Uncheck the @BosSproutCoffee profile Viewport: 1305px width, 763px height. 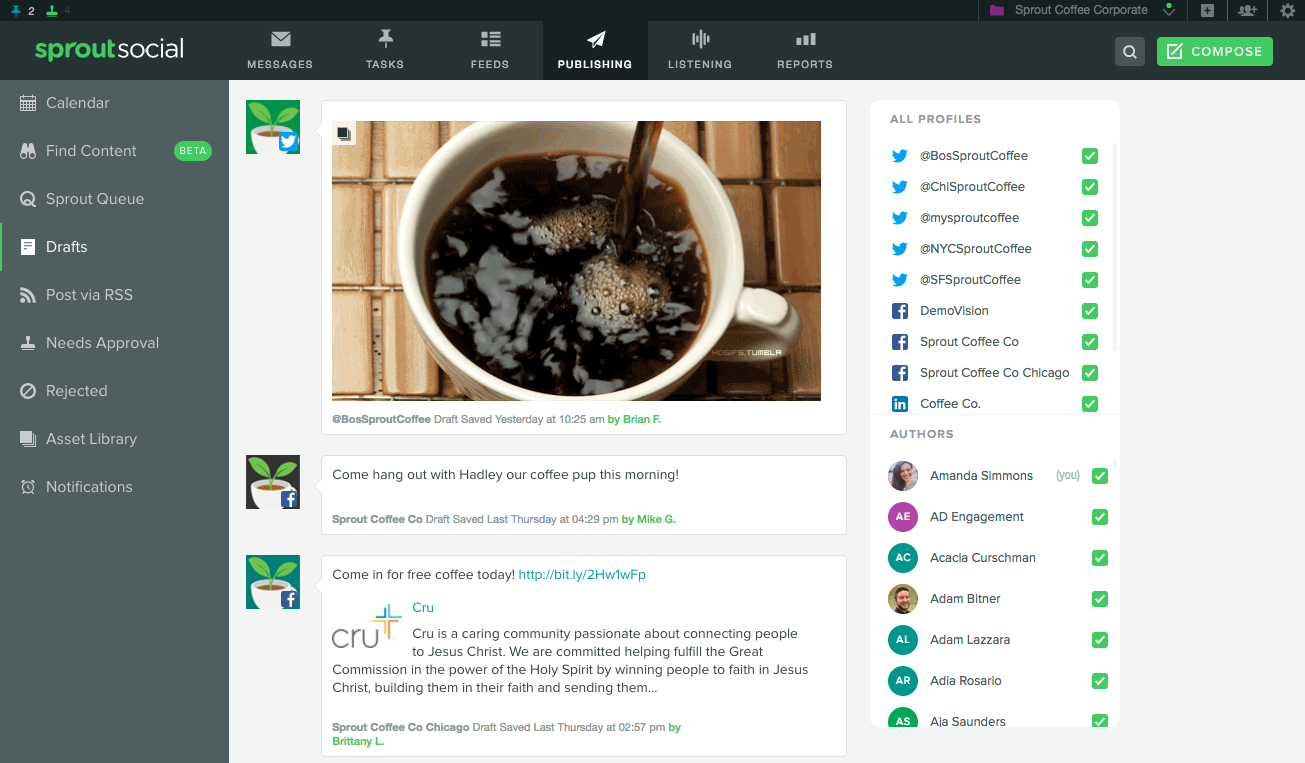coord(1090,156)
